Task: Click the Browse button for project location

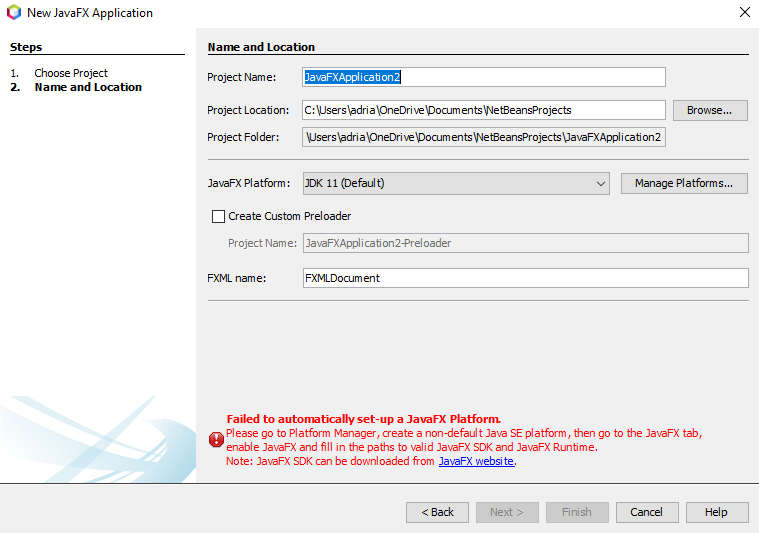Action: [x=710, y=110]
